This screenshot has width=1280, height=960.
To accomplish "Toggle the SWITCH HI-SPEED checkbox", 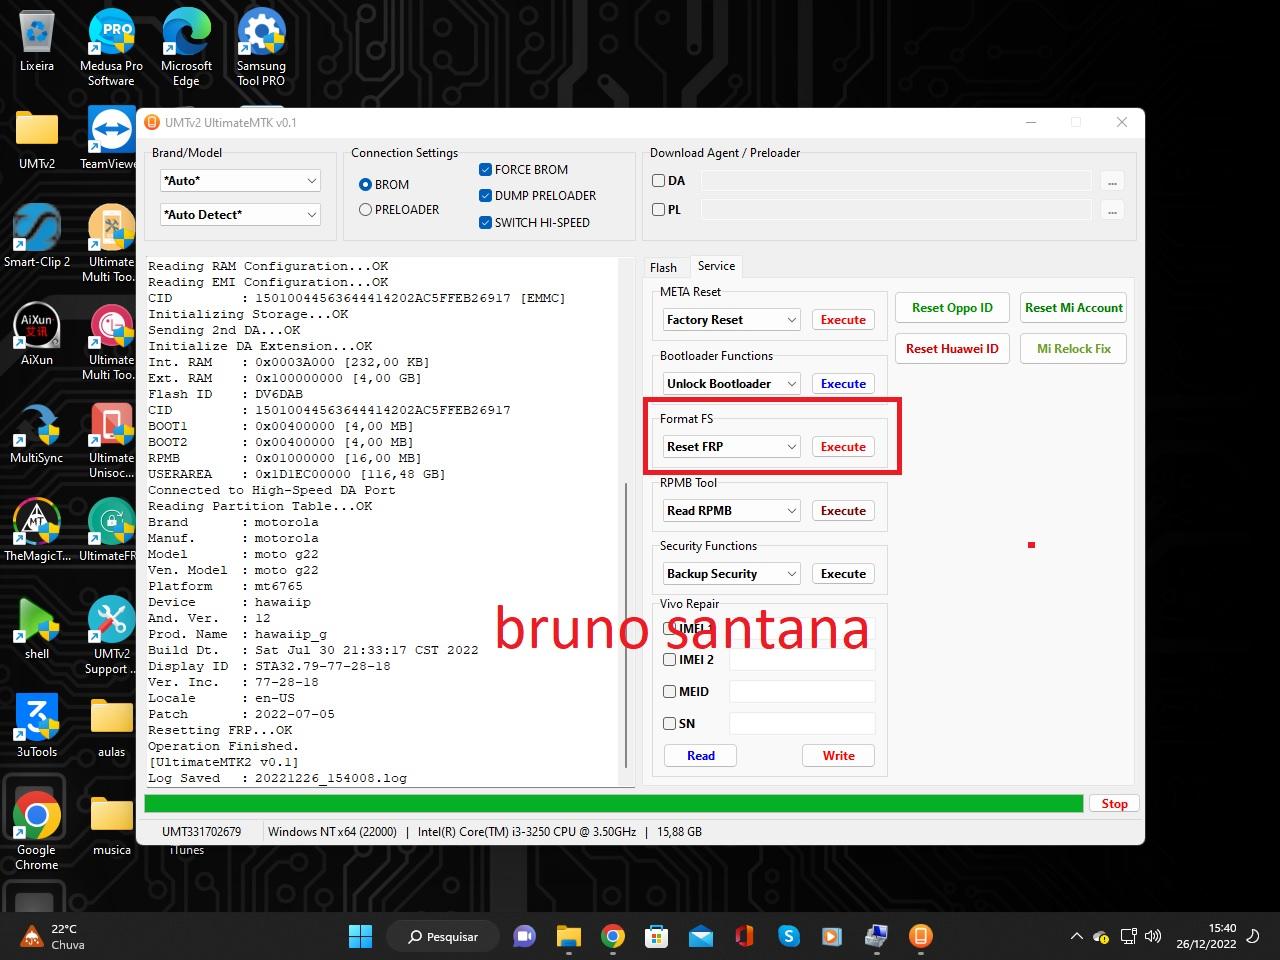I will click(485, 222).
